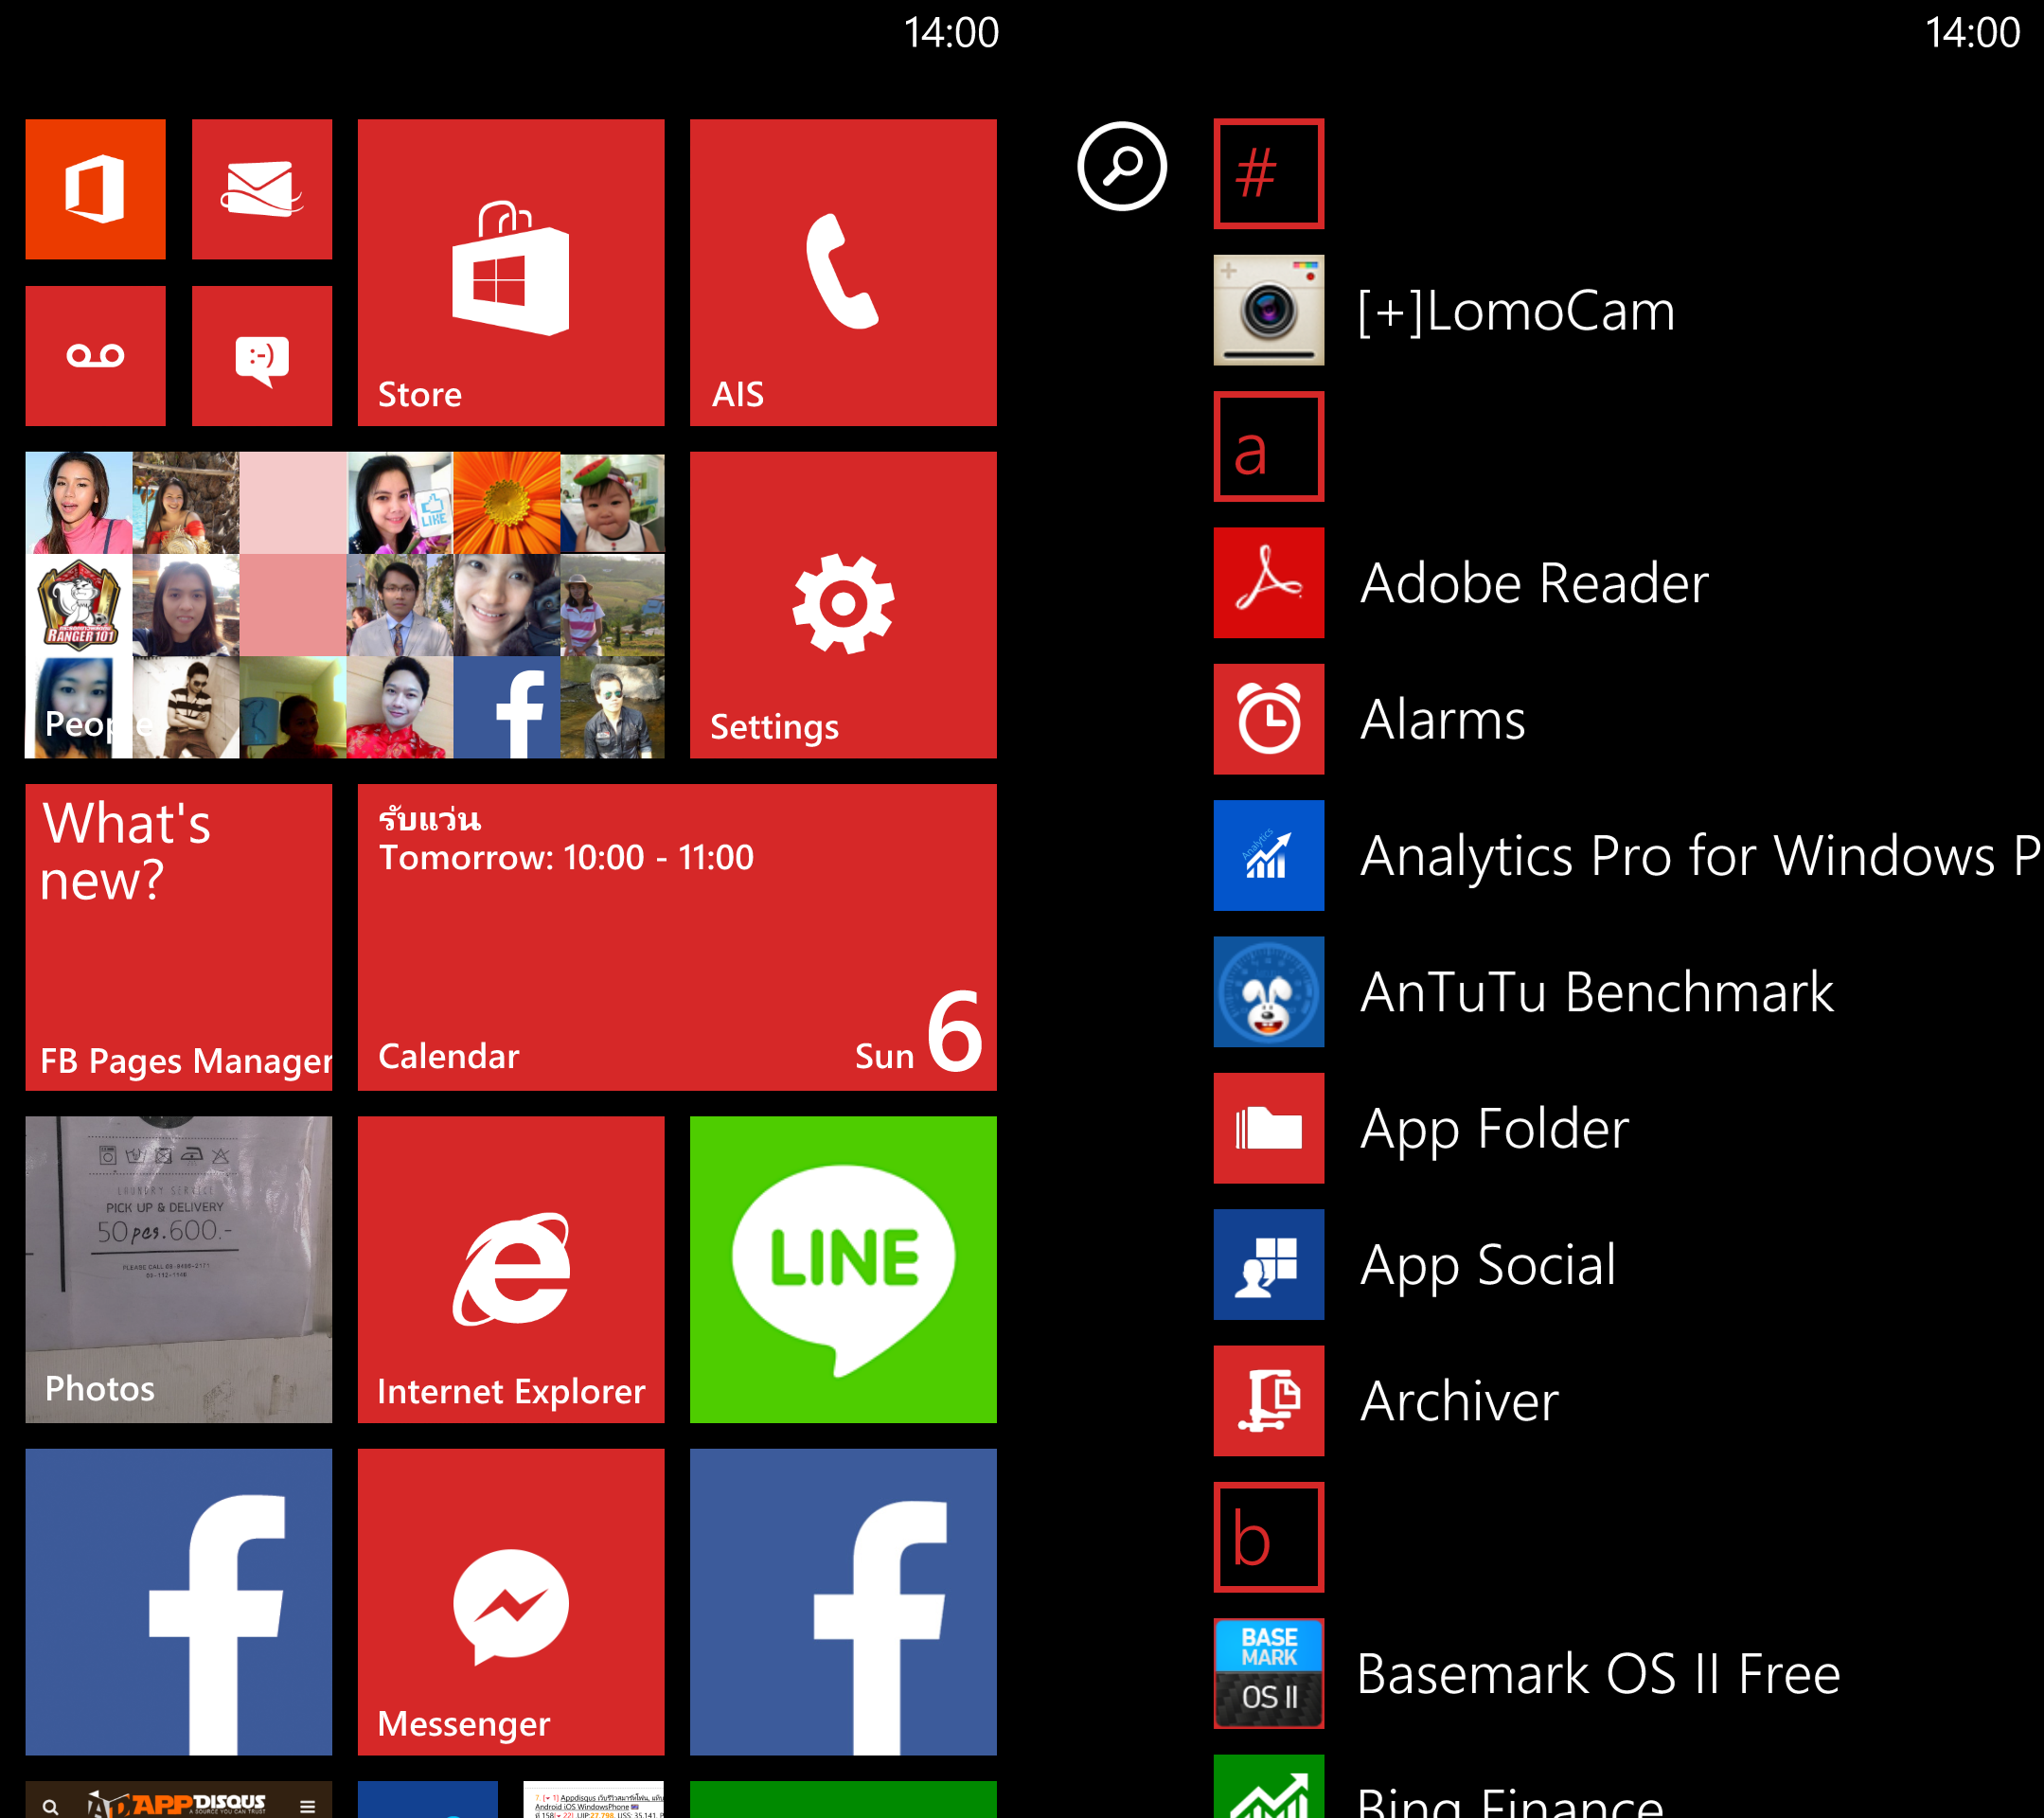
Task: Open the Adobe Reader icon
Action: point(1269,583)
